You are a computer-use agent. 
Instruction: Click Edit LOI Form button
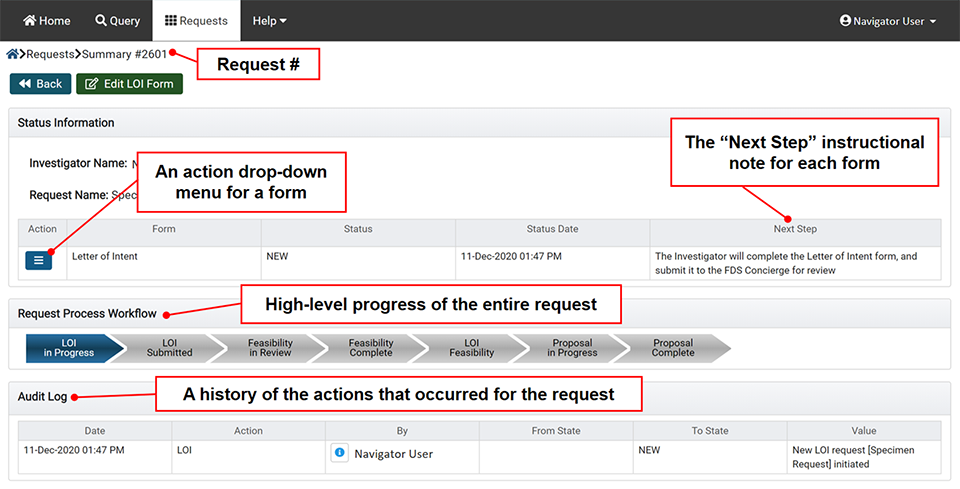[129, 84]
